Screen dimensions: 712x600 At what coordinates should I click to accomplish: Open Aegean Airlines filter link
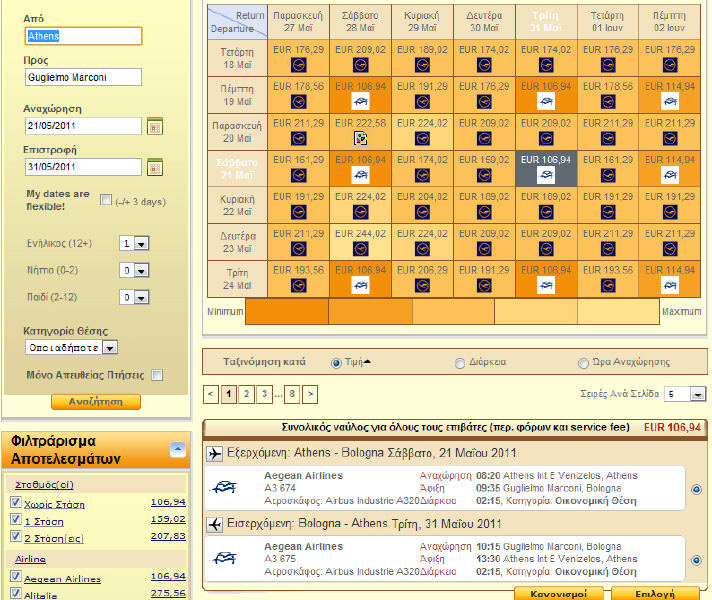tap(62, 579)
